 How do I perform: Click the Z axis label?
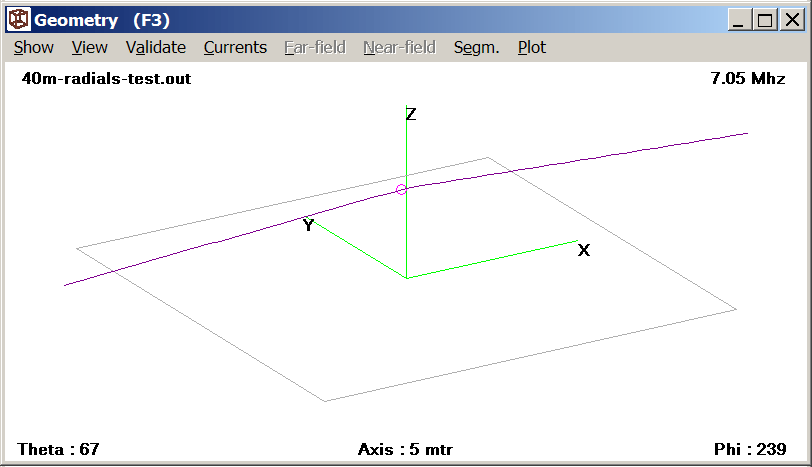[x=411, y=114]
